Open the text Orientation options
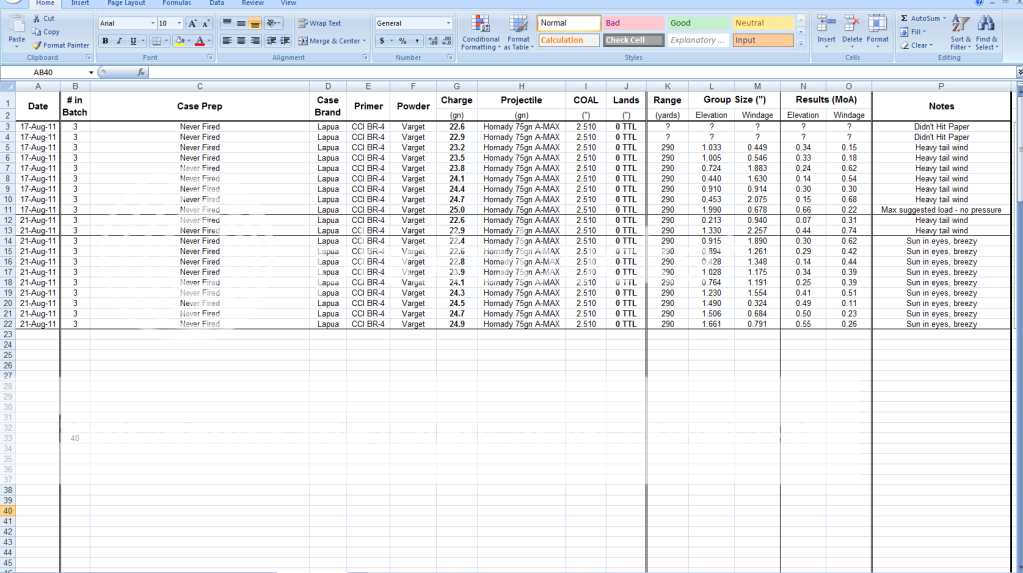1023x573 pixels. tap(273, 23)
